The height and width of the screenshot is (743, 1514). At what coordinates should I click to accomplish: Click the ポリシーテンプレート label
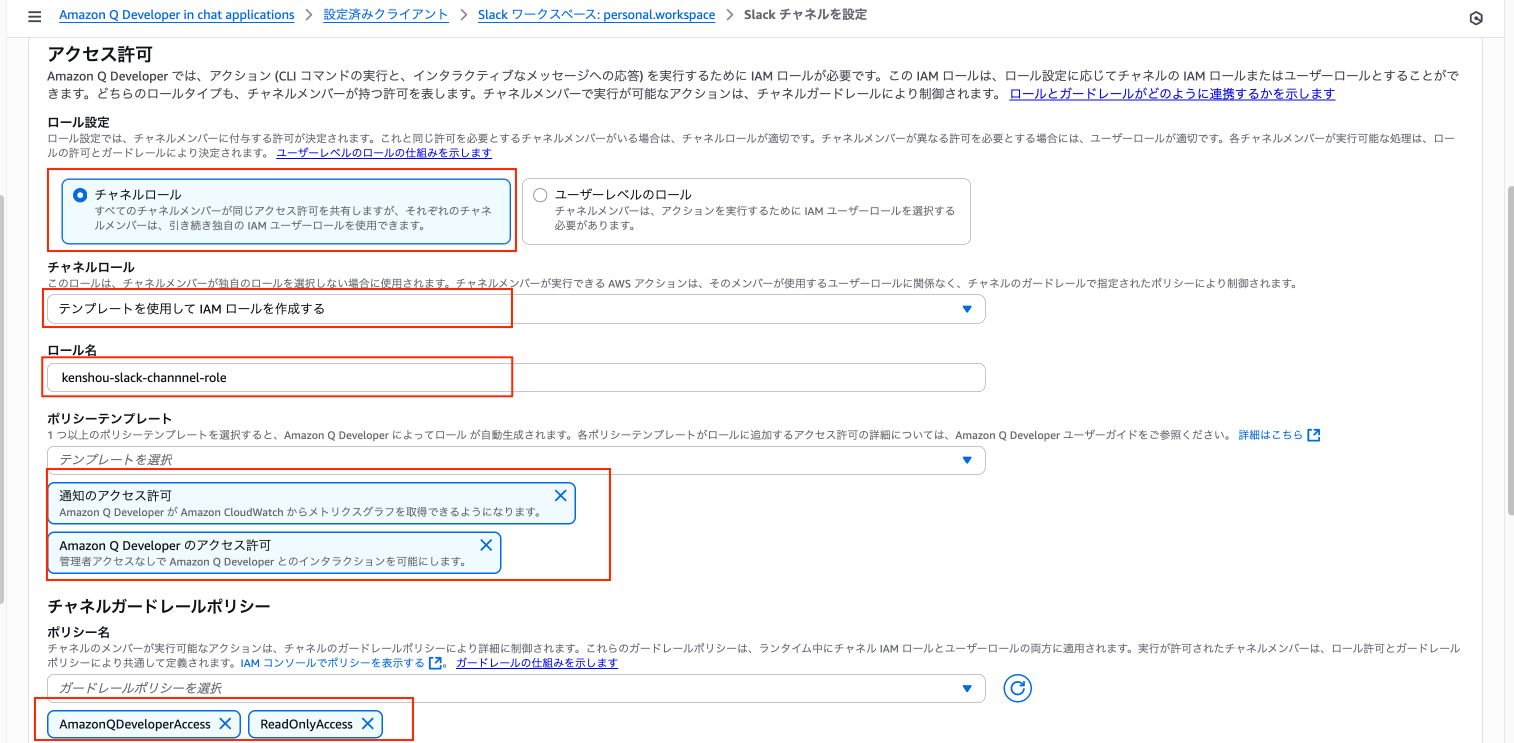110,418
